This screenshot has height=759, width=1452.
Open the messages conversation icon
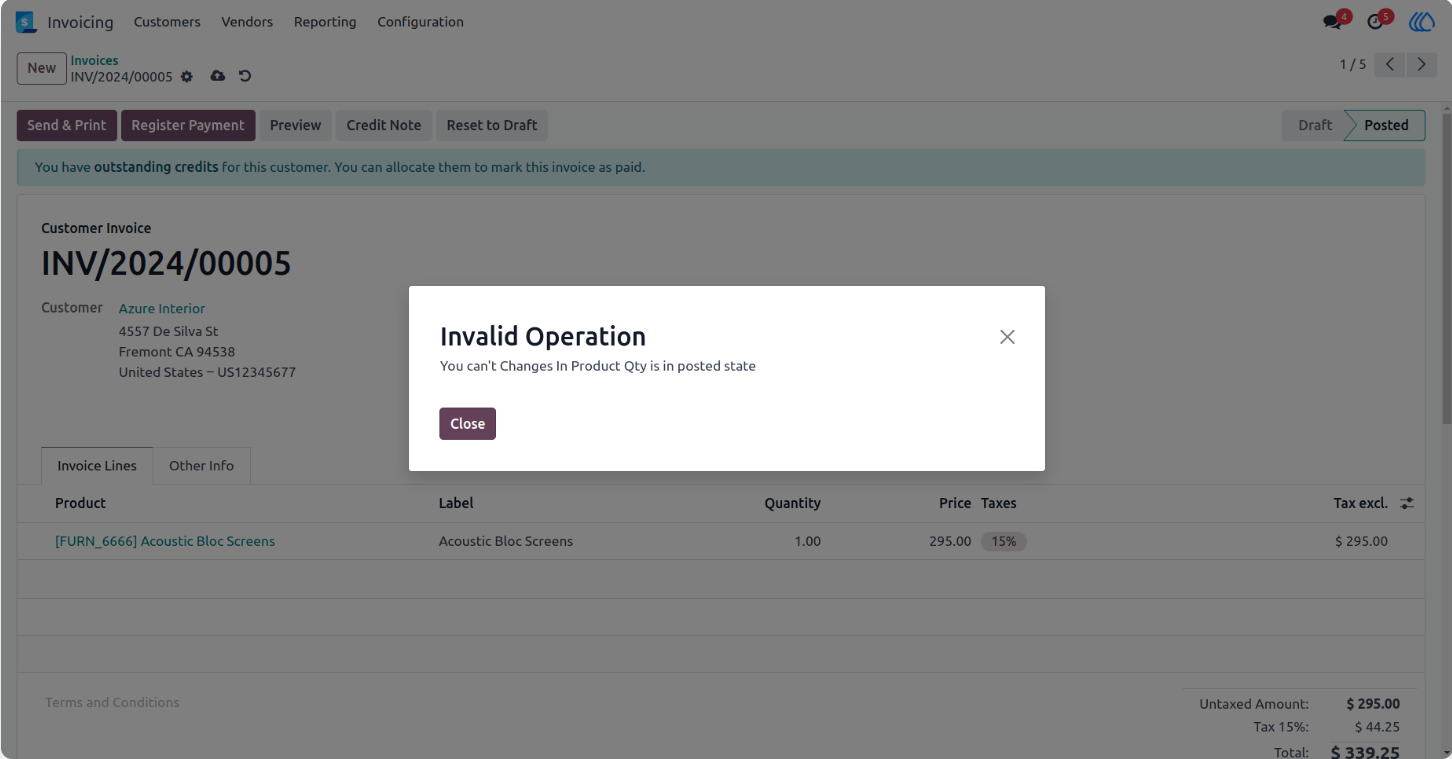[1332, 22]
